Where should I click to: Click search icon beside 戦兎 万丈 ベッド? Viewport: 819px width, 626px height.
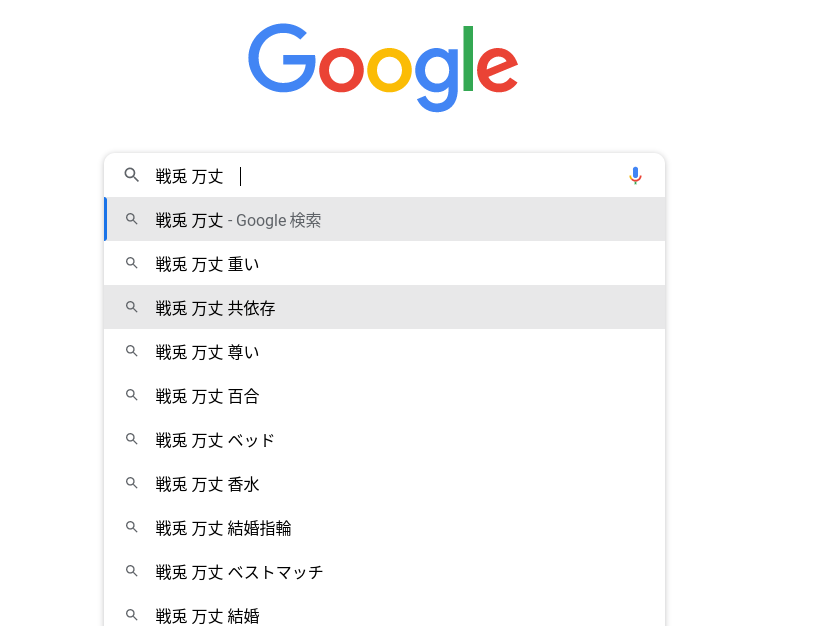click(131, 440)
